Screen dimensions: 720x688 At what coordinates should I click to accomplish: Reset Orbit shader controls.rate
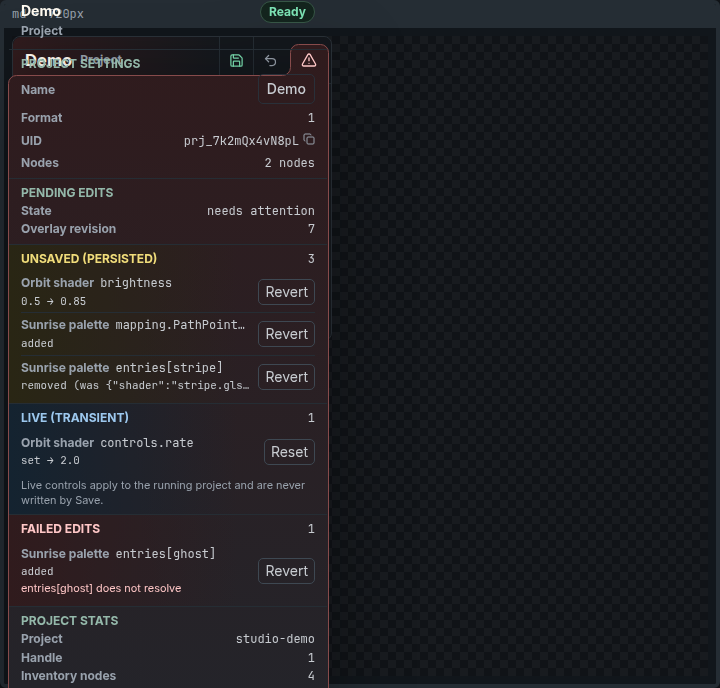[289, 452]
